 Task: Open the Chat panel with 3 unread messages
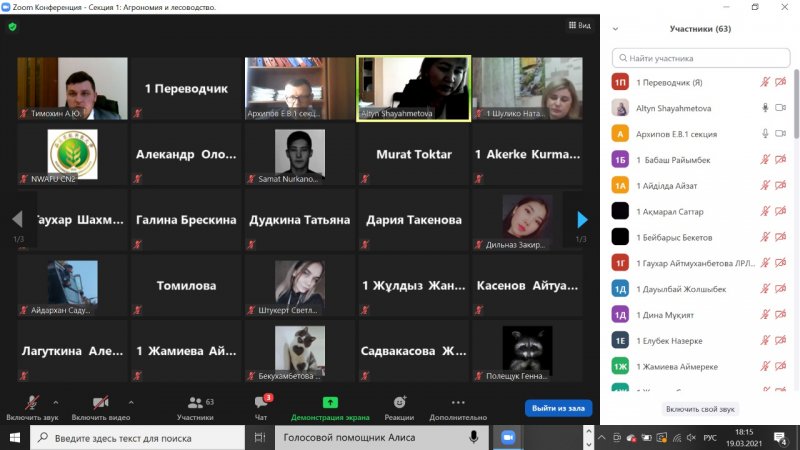point(261,406)
